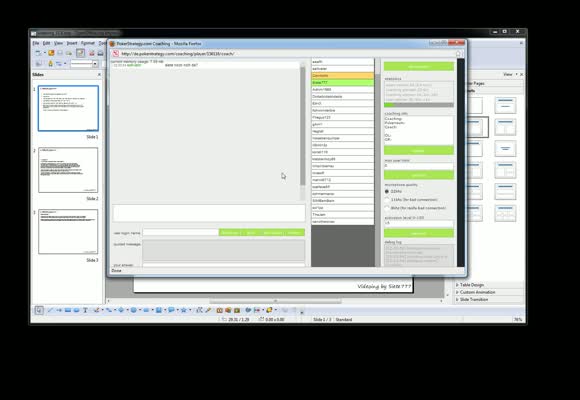
Task: Open the Insert menu
Action: click(72, 43)
